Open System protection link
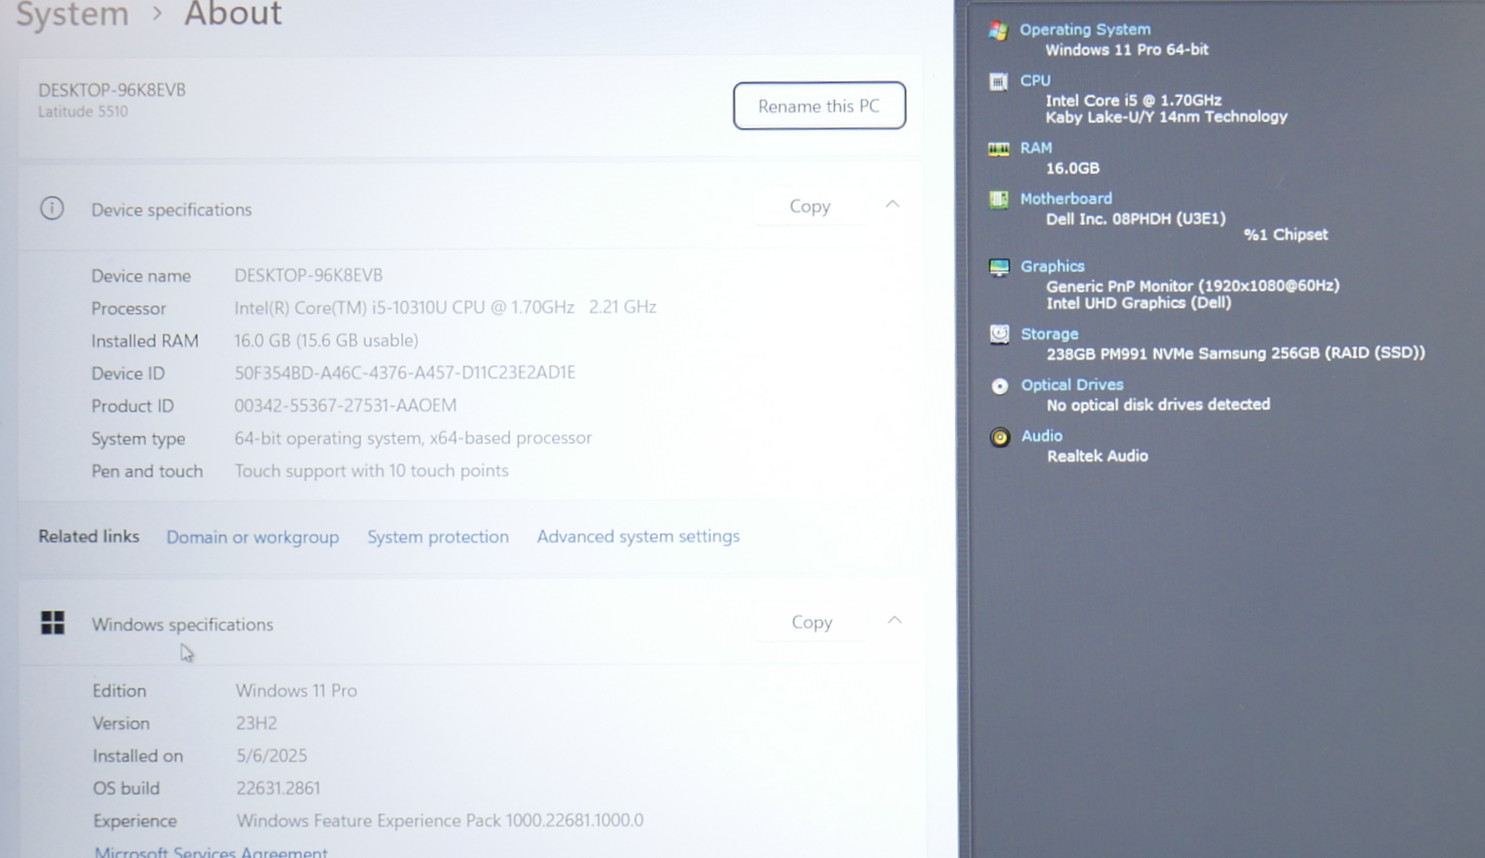 click(x=438, y=537)
